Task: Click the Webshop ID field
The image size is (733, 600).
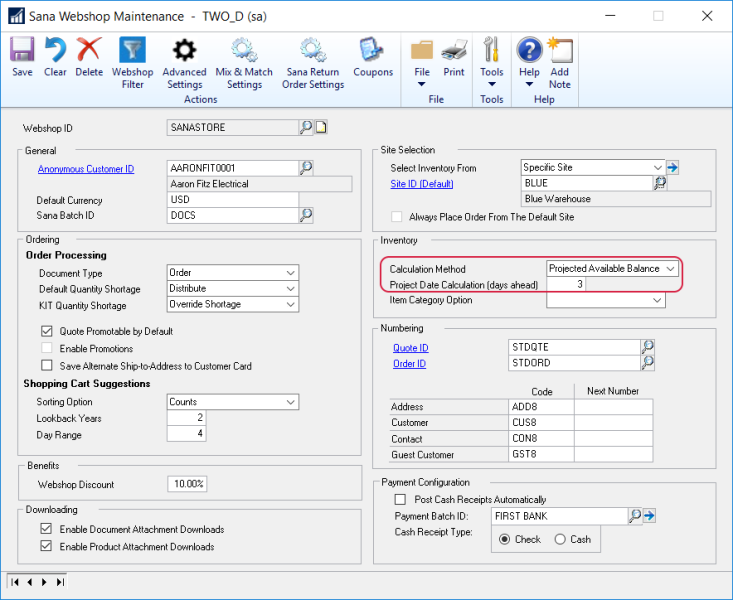Action: pos(233,127)
